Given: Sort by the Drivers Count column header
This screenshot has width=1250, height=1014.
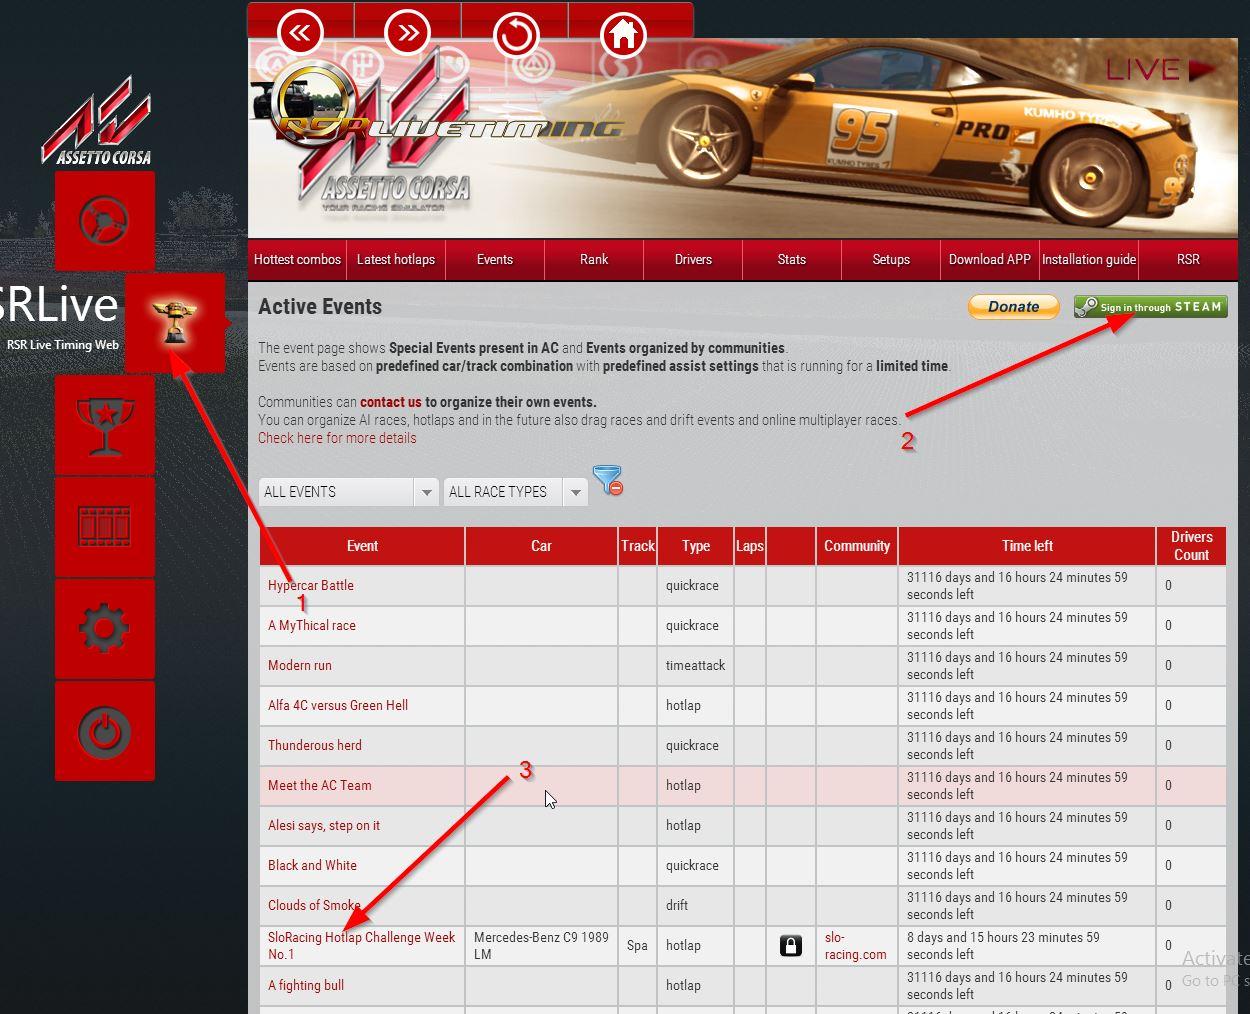Looking at the screenshot, I should 1191,546.
